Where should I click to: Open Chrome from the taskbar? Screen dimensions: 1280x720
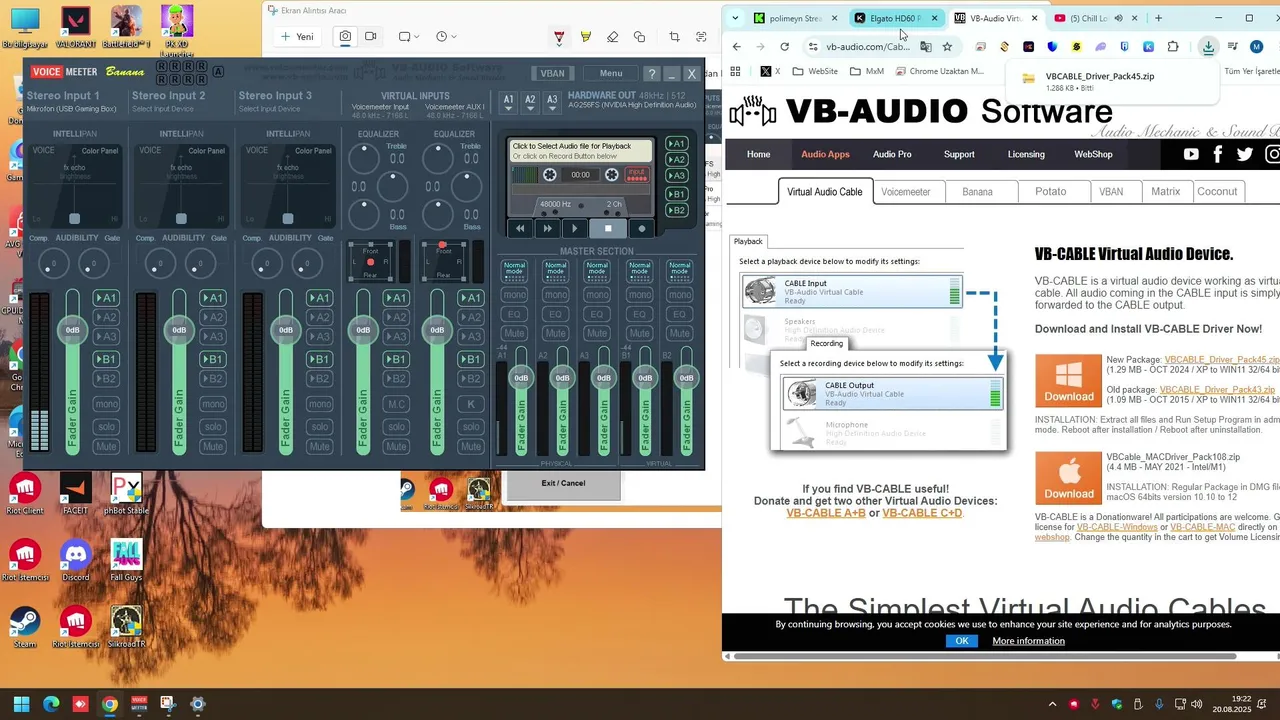click(109, 704)
